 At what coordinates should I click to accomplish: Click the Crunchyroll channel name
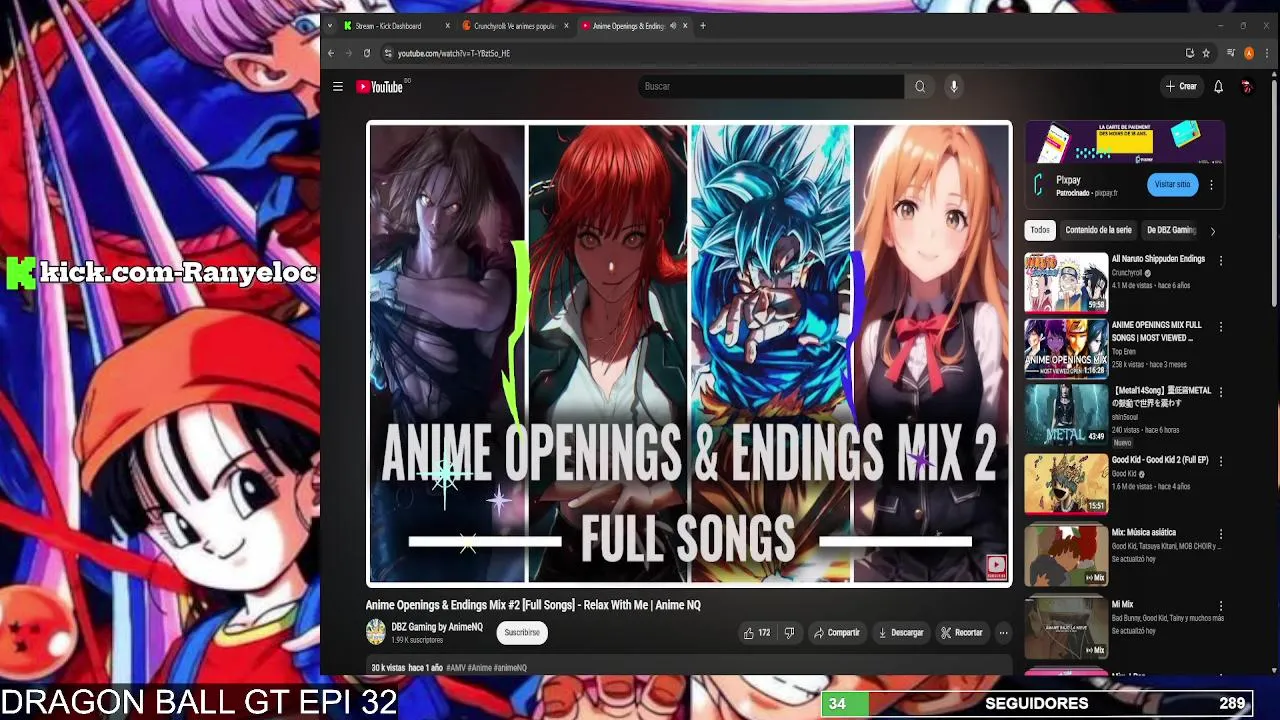[1127, 273]
